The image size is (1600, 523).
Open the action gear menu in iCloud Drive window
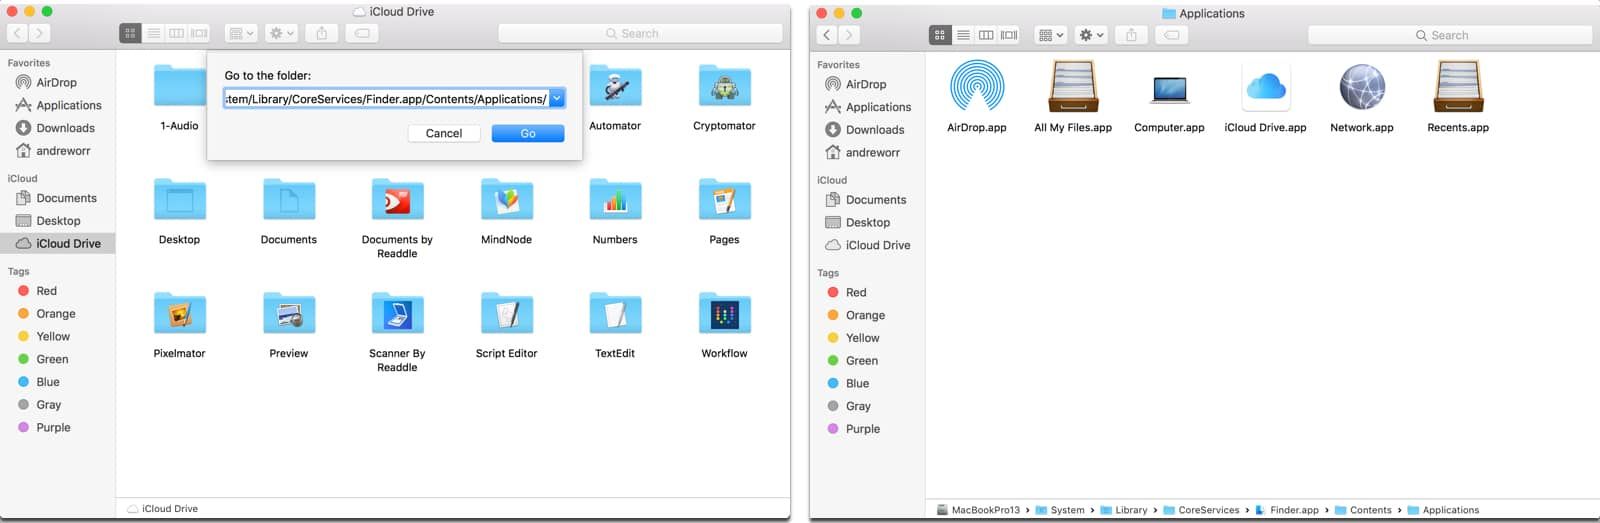point(282,33)
